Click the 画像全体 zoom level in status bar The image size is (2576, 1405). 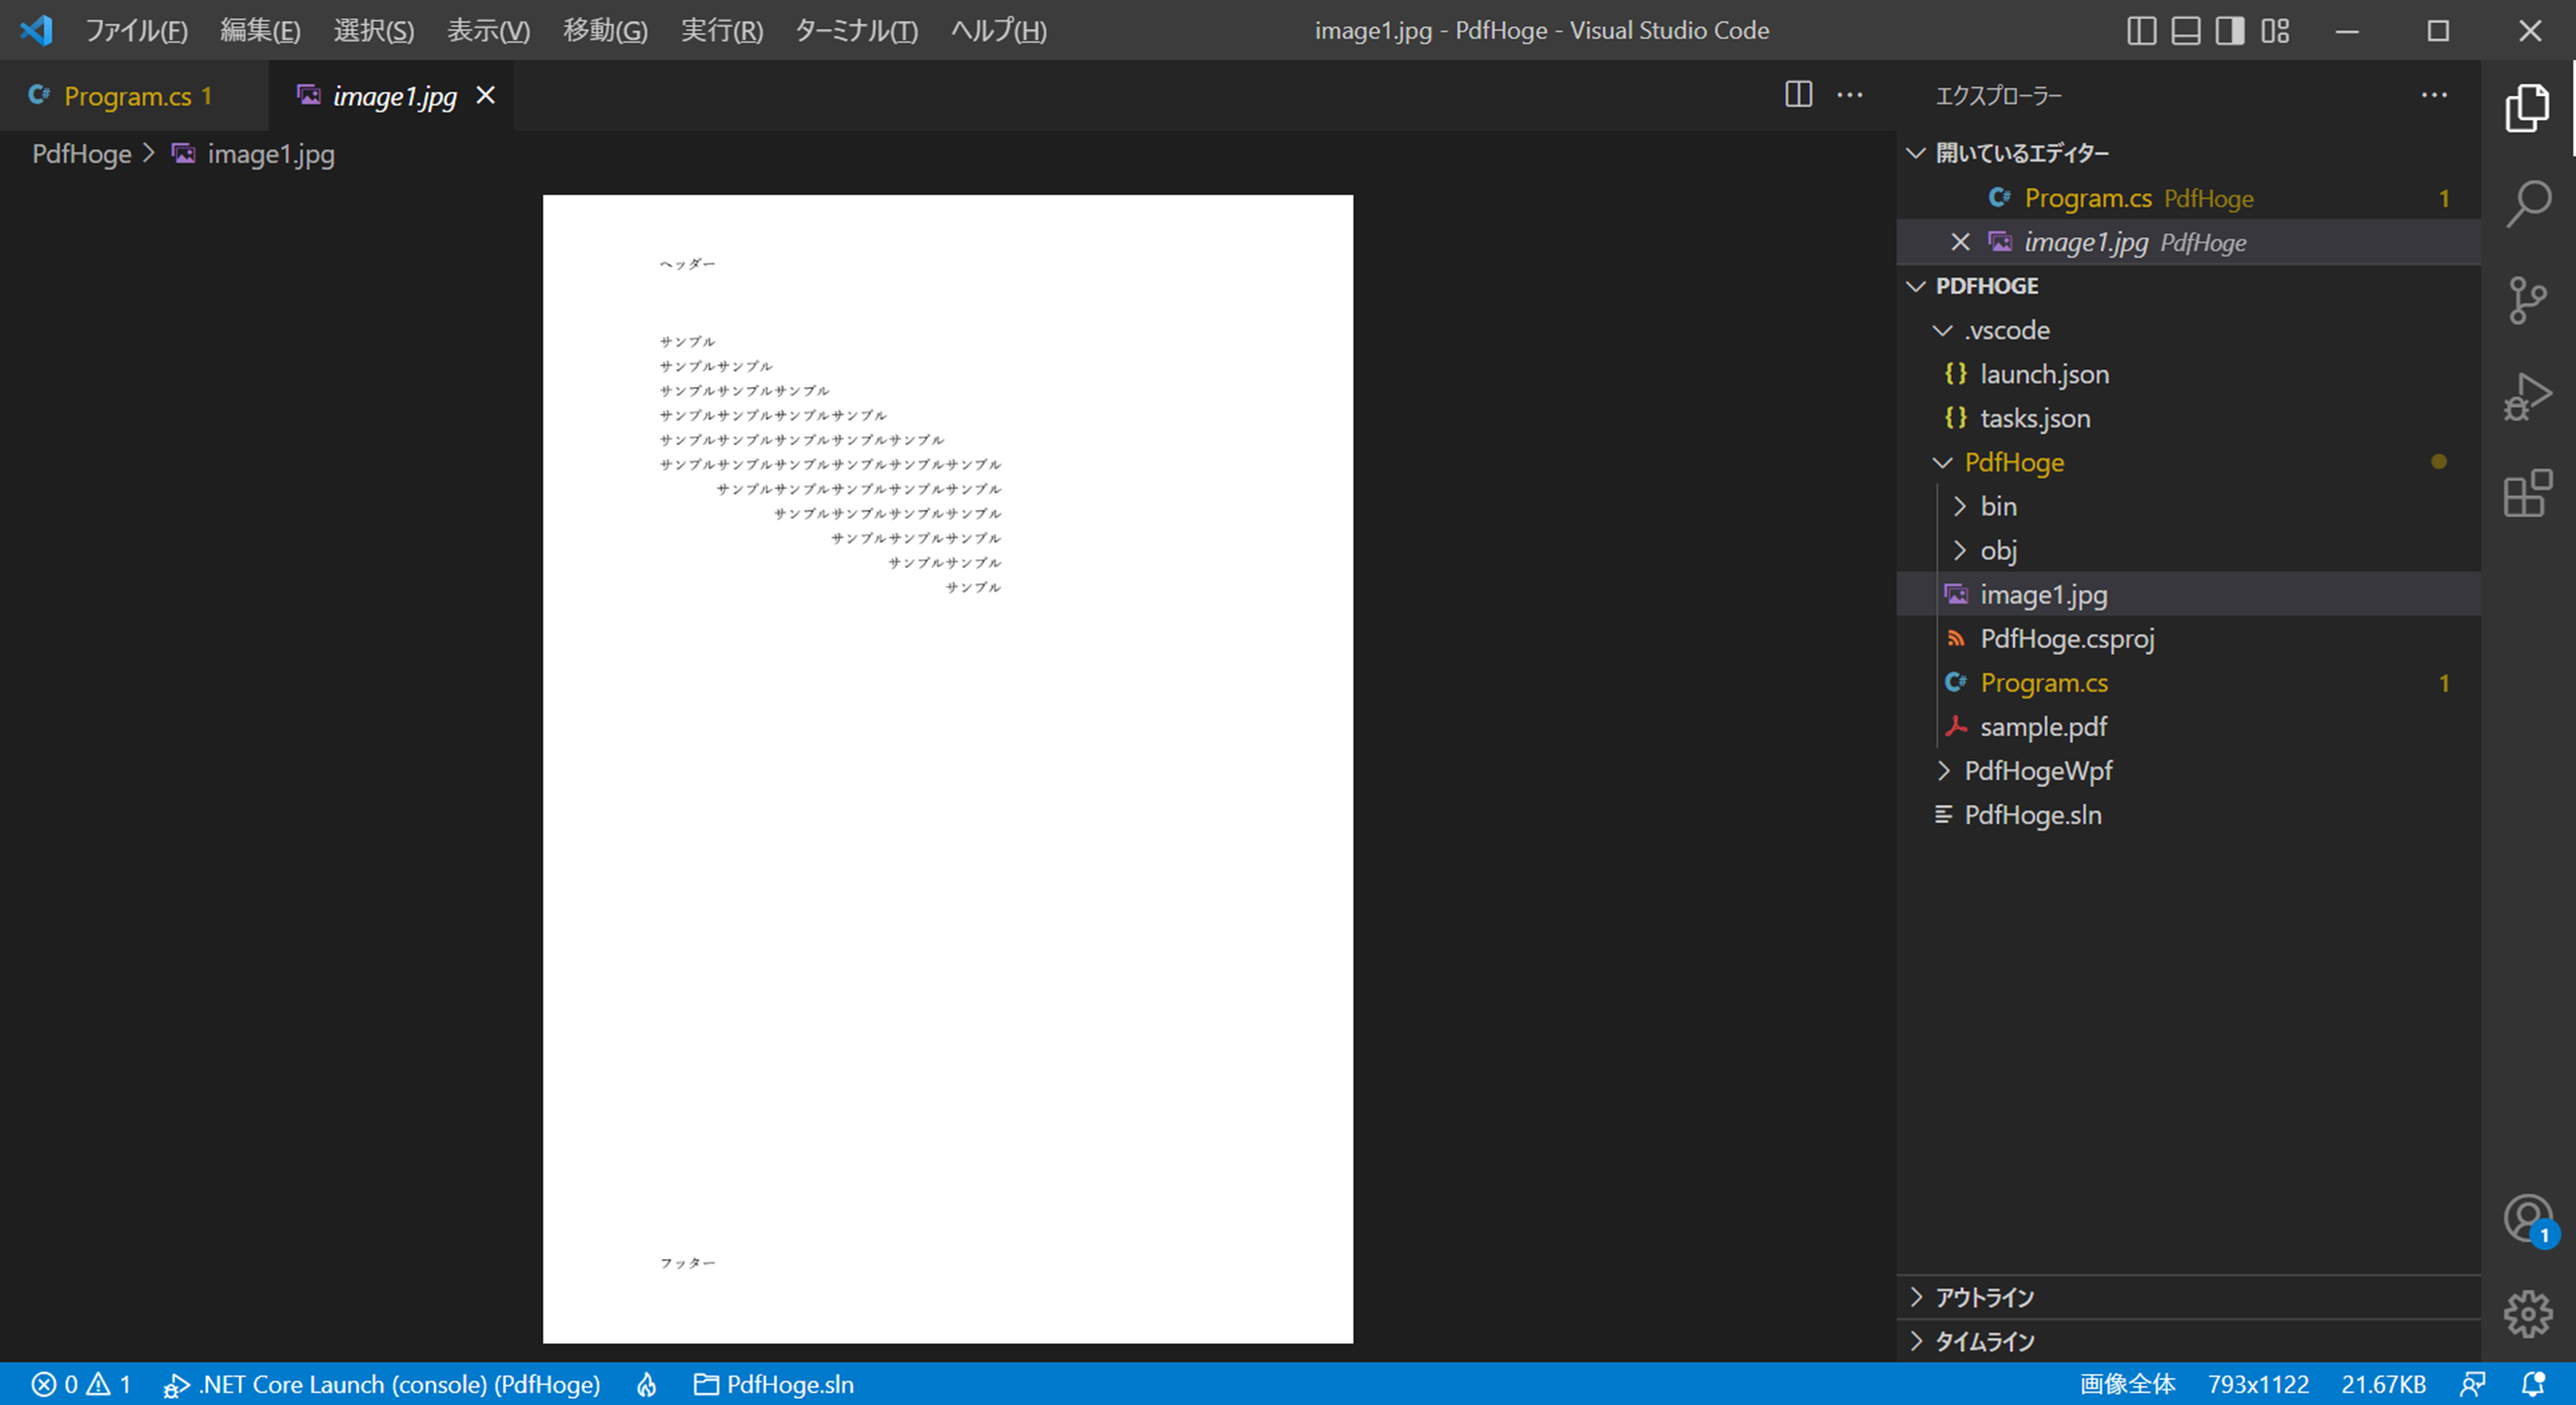coord(2127,1384)
